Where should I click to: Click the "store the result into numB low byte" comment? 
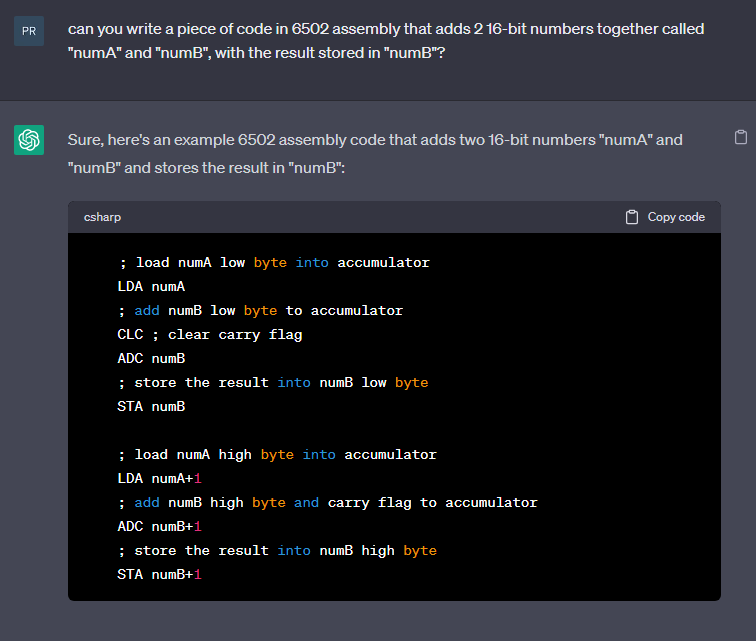[273, 383]
